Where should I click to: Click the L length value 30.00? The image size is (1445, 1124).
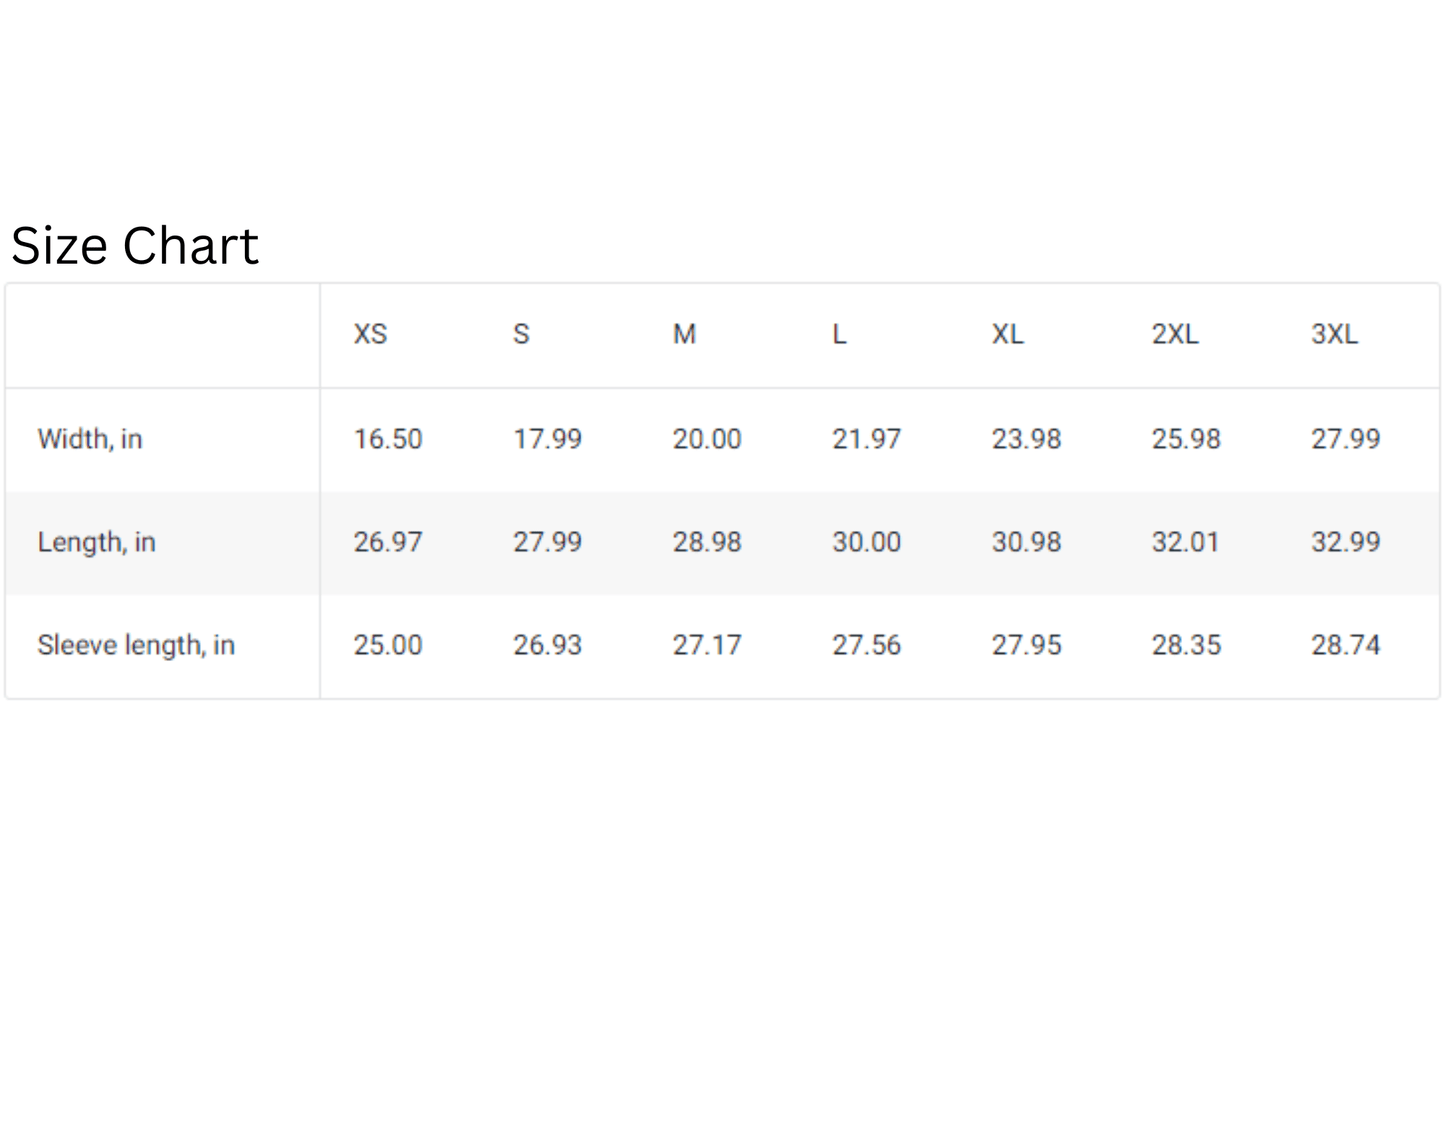(x=866, y=542)
